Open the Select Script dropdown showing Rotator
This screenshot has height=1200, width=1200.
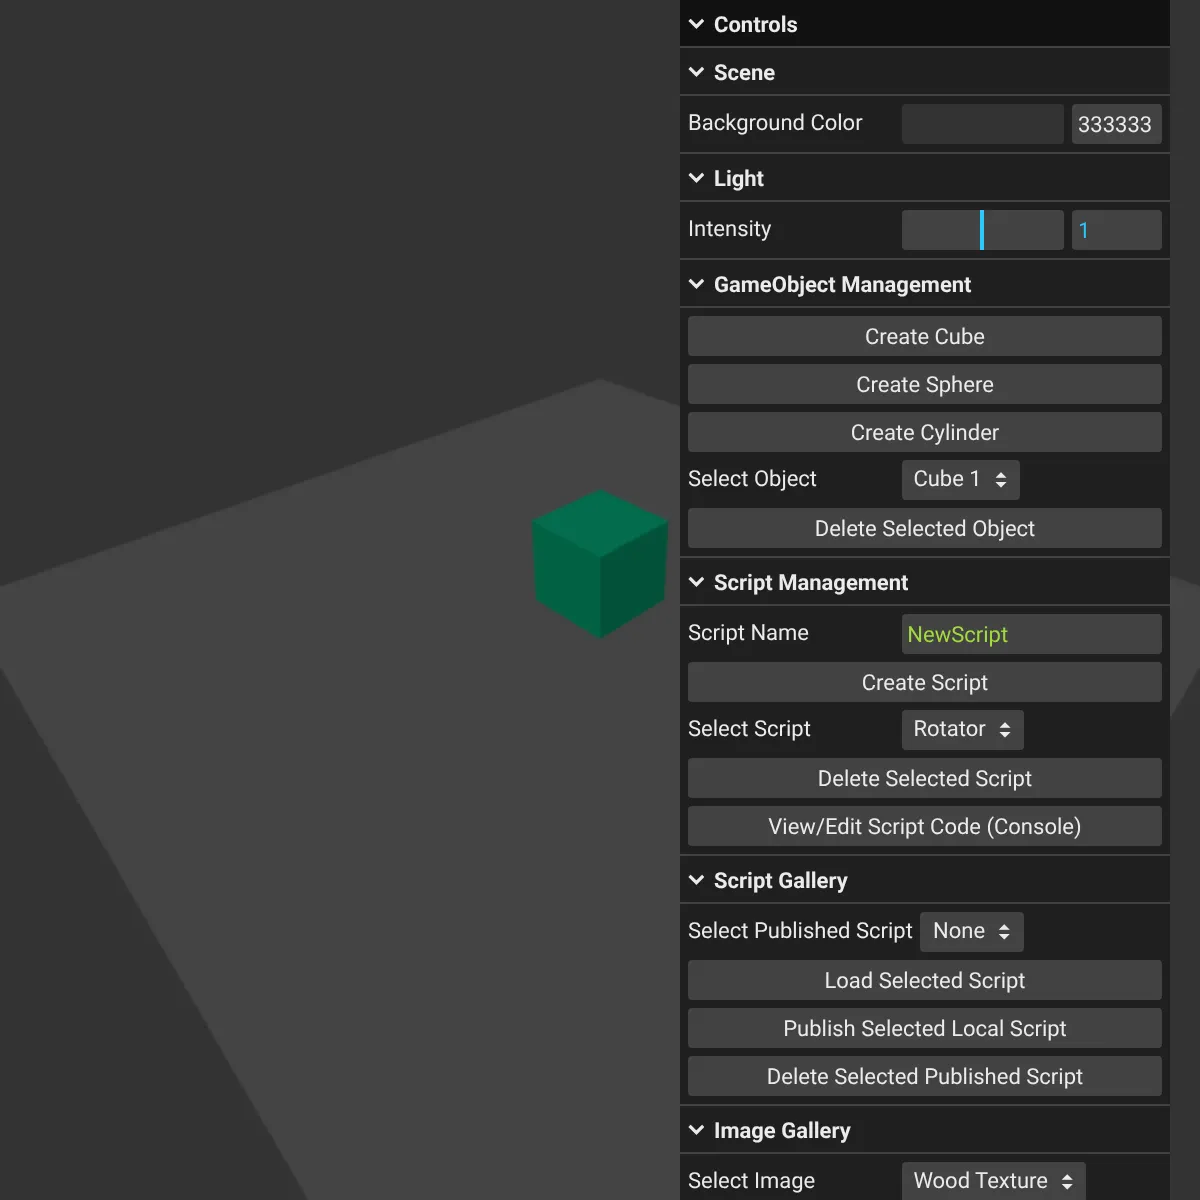pyautogui.click(x=961, y=729)
